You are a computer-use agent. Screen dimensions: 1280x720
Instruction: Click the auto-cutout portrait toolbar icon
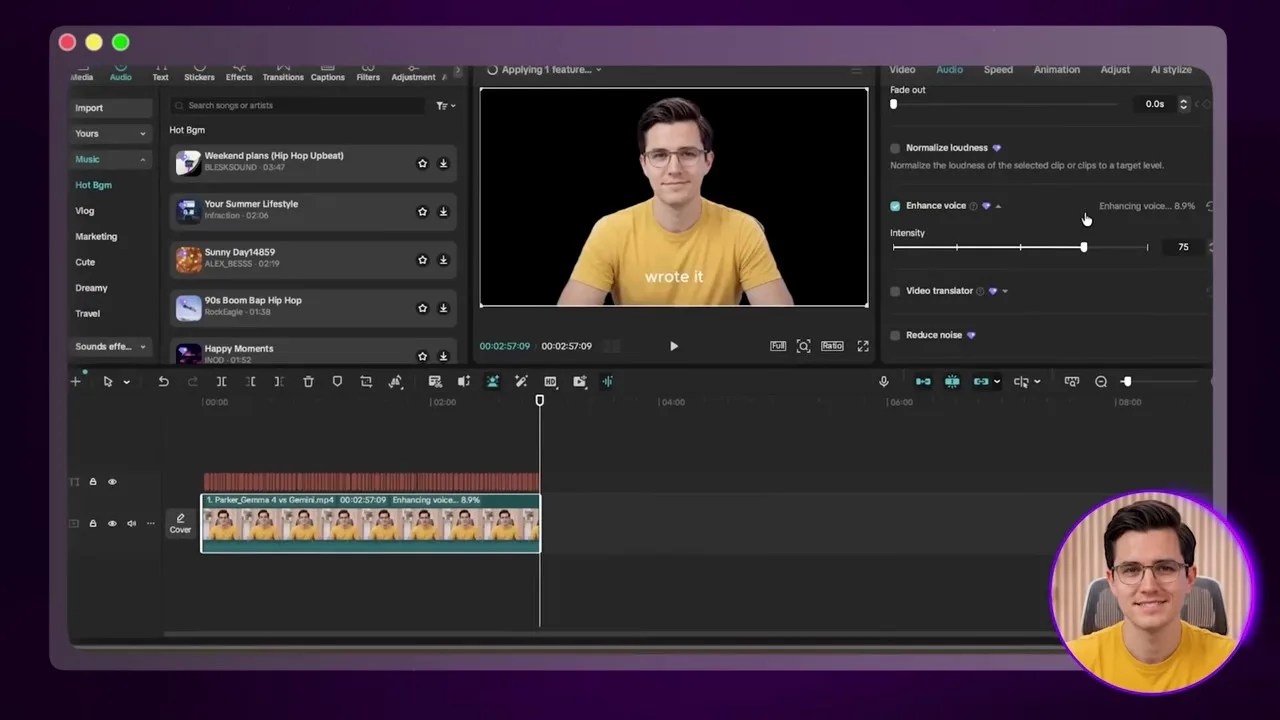[493, 382]
